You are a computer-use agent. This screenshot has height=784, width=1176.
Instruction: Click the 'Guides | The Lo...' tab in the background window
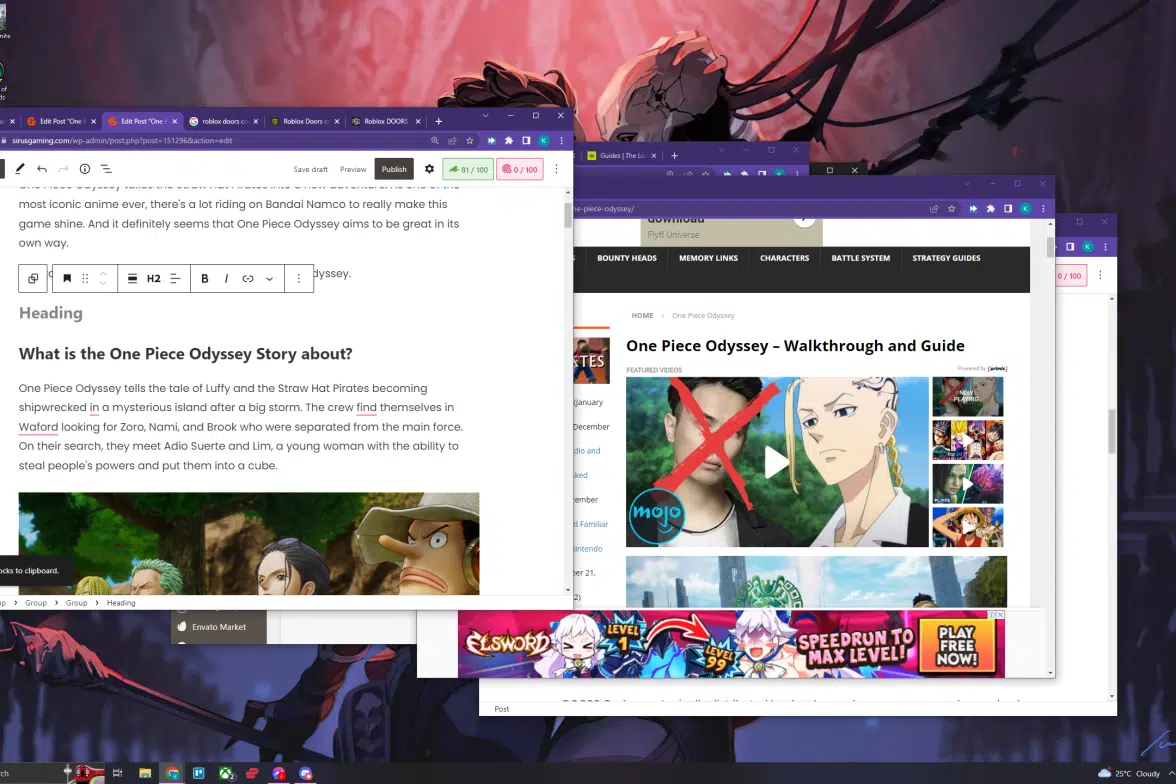pos(621,155)
